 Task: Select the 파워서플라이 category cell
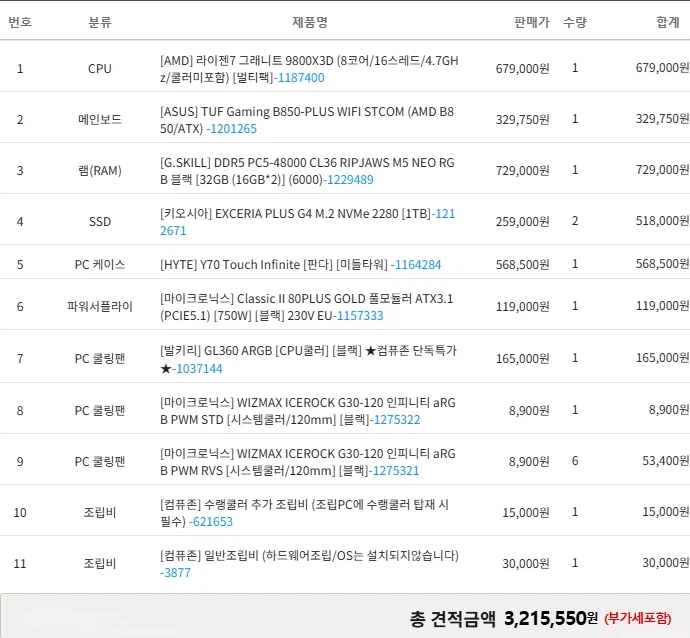pyautogui.click(x=100, y=307)
